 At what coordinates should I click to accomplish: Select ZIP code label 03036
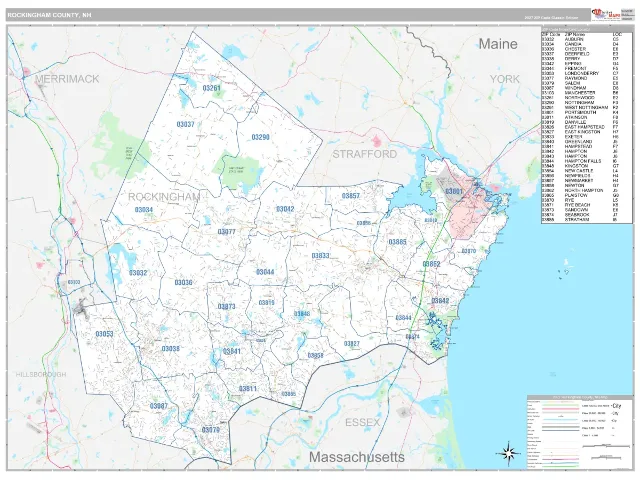pyautogui.click(x=183, y=282)
